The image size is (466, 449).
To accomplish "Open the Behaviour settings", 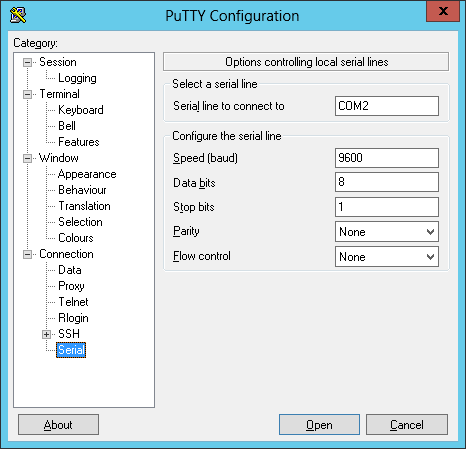I will [82, 190].
